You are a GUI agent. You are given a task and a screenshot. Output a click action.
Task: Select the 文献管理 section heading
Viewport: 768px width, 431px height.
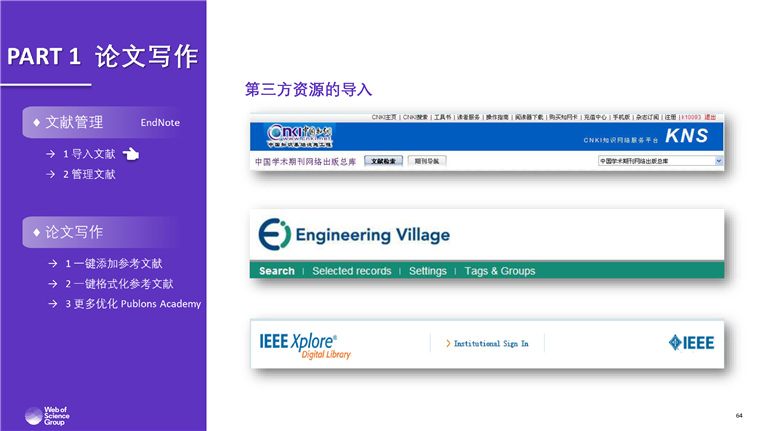click(74, 122)
